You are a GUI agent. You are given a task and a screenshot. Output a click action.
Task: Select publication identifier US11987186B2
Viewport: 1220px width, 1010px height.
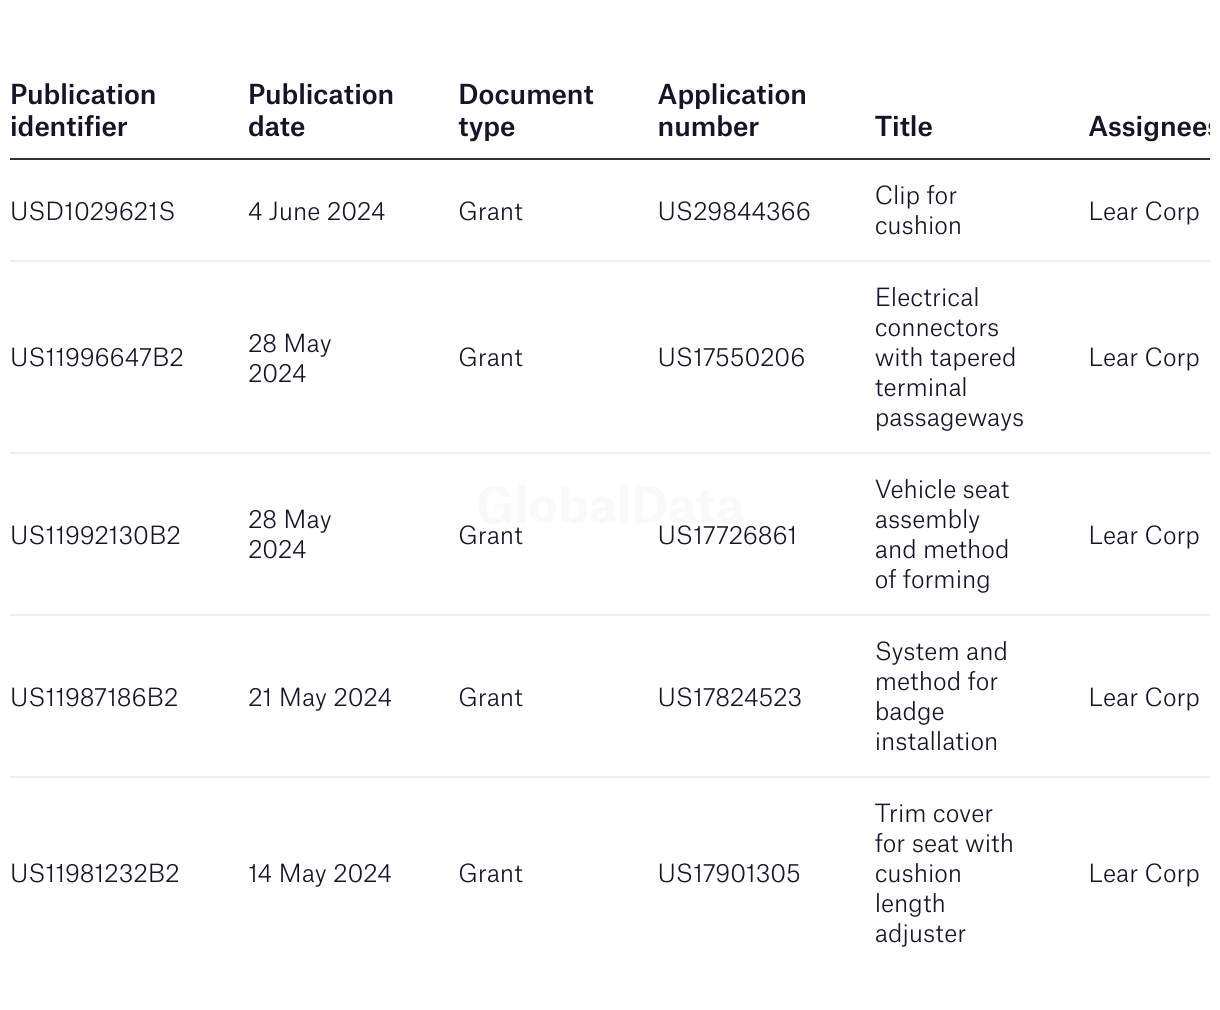pyautogui.click(x=94, y=698)
